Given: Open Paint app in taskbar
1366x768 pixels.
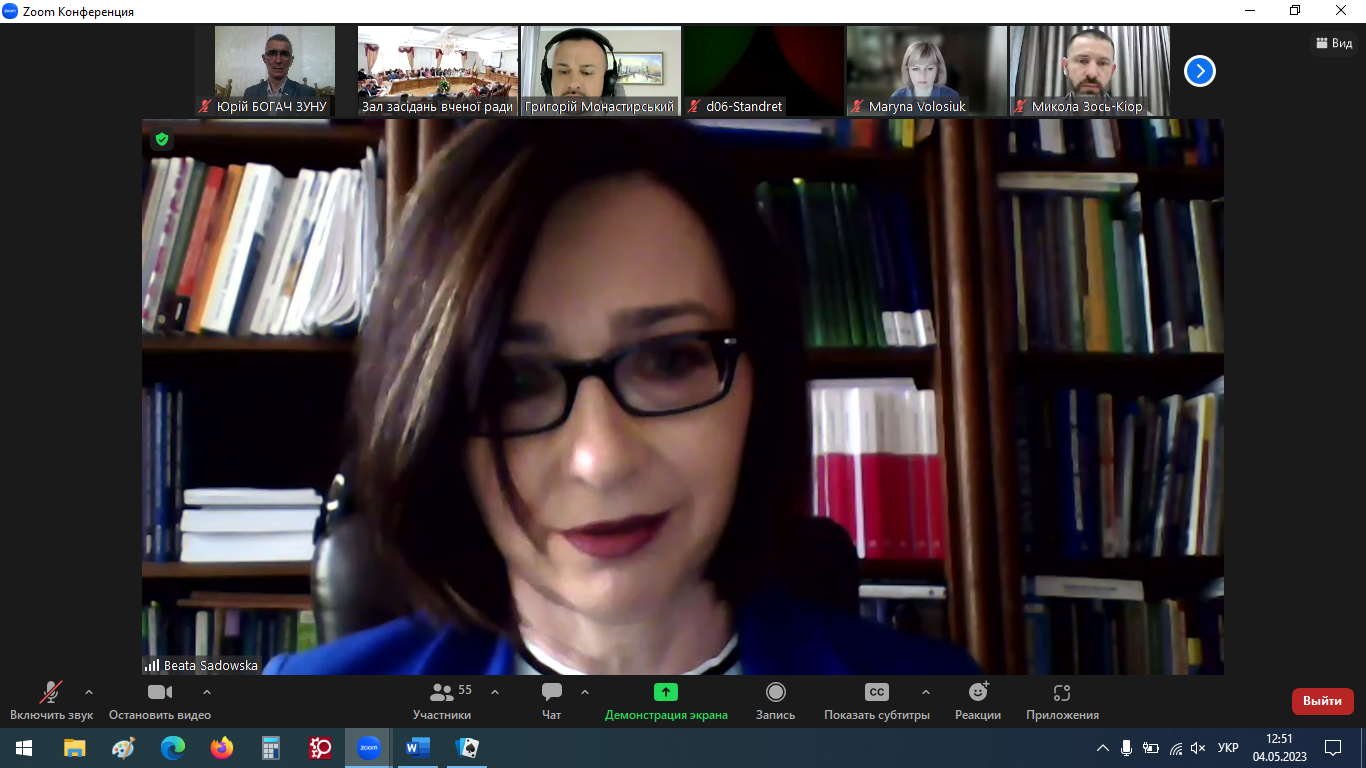Looking at the screenshot, I should pyautogui.click(x=123, y=747).
